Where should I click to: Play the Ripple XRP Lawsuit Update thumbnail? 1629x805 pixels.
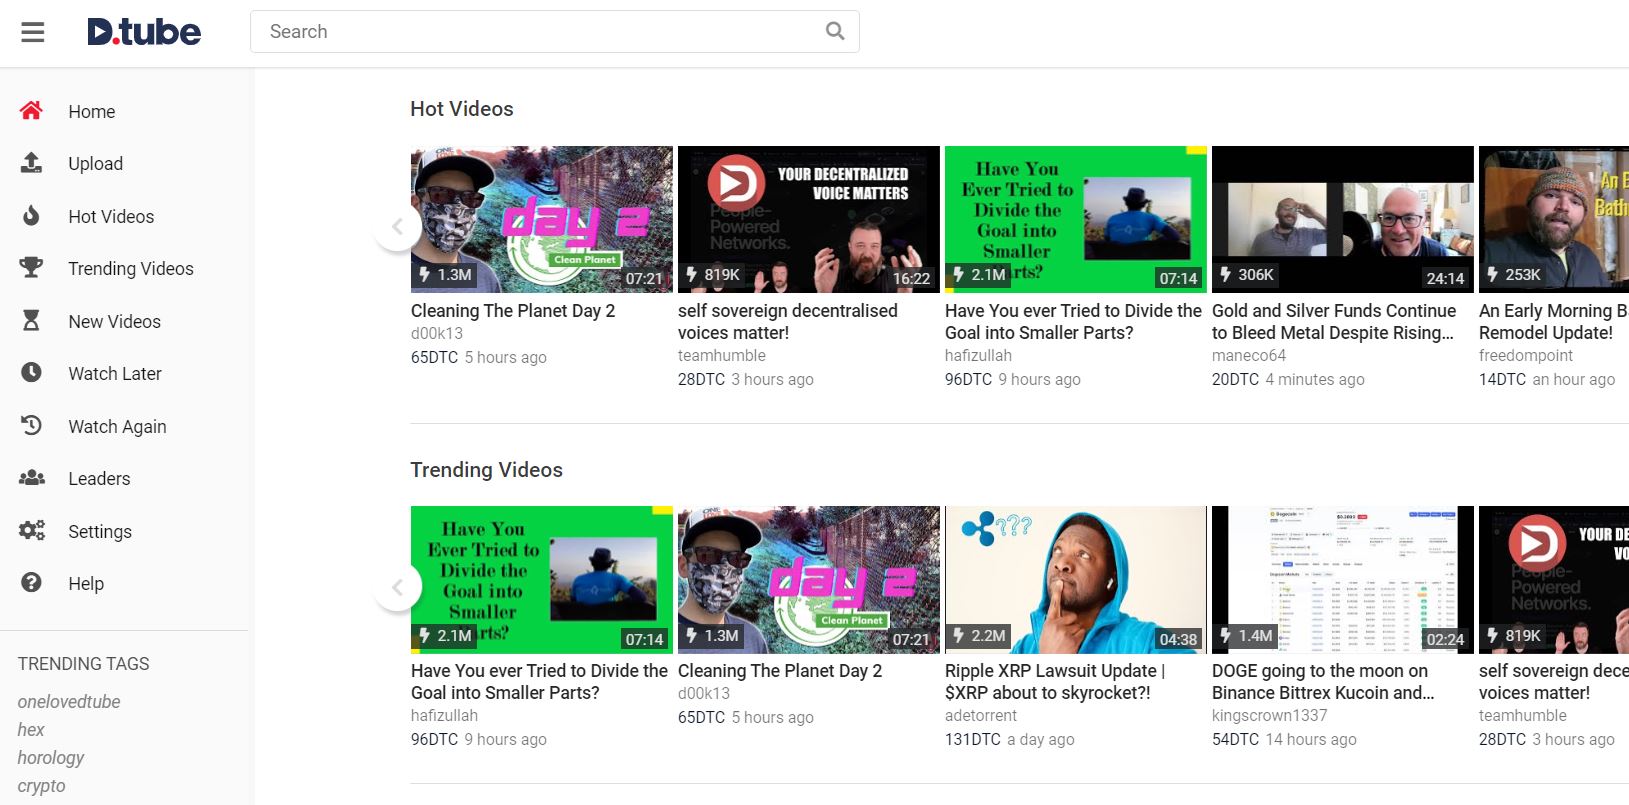(x=1076, y=580)
